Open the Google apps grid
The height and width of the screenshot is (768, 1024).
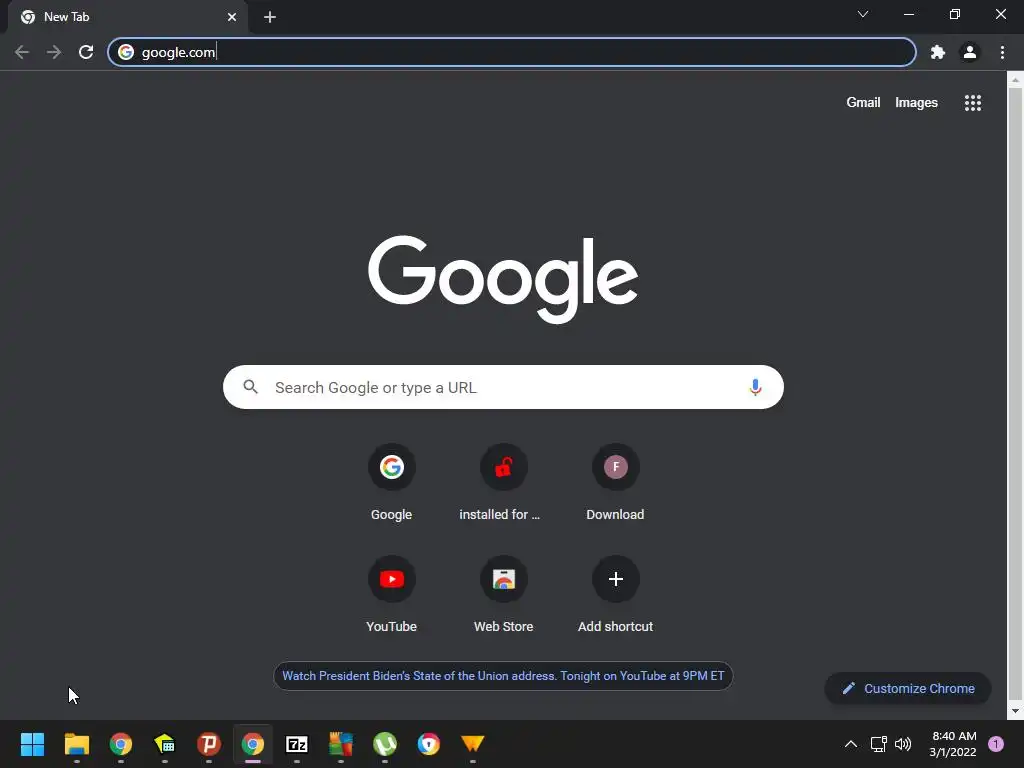pos(972,103)
